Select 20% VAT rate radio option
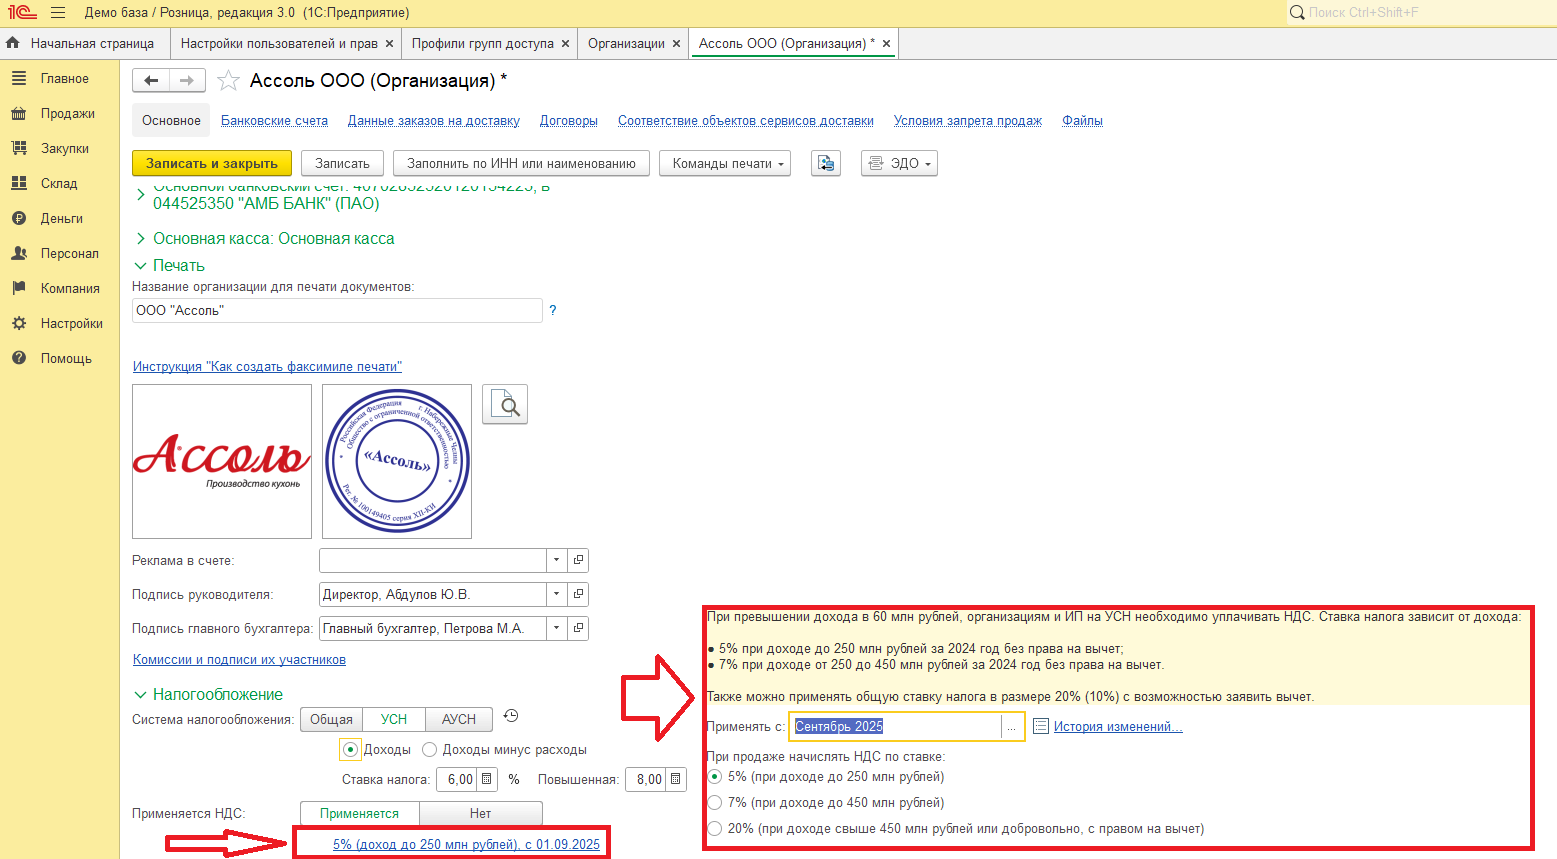This screenshot has width=1557, height=859. point(715,829)
